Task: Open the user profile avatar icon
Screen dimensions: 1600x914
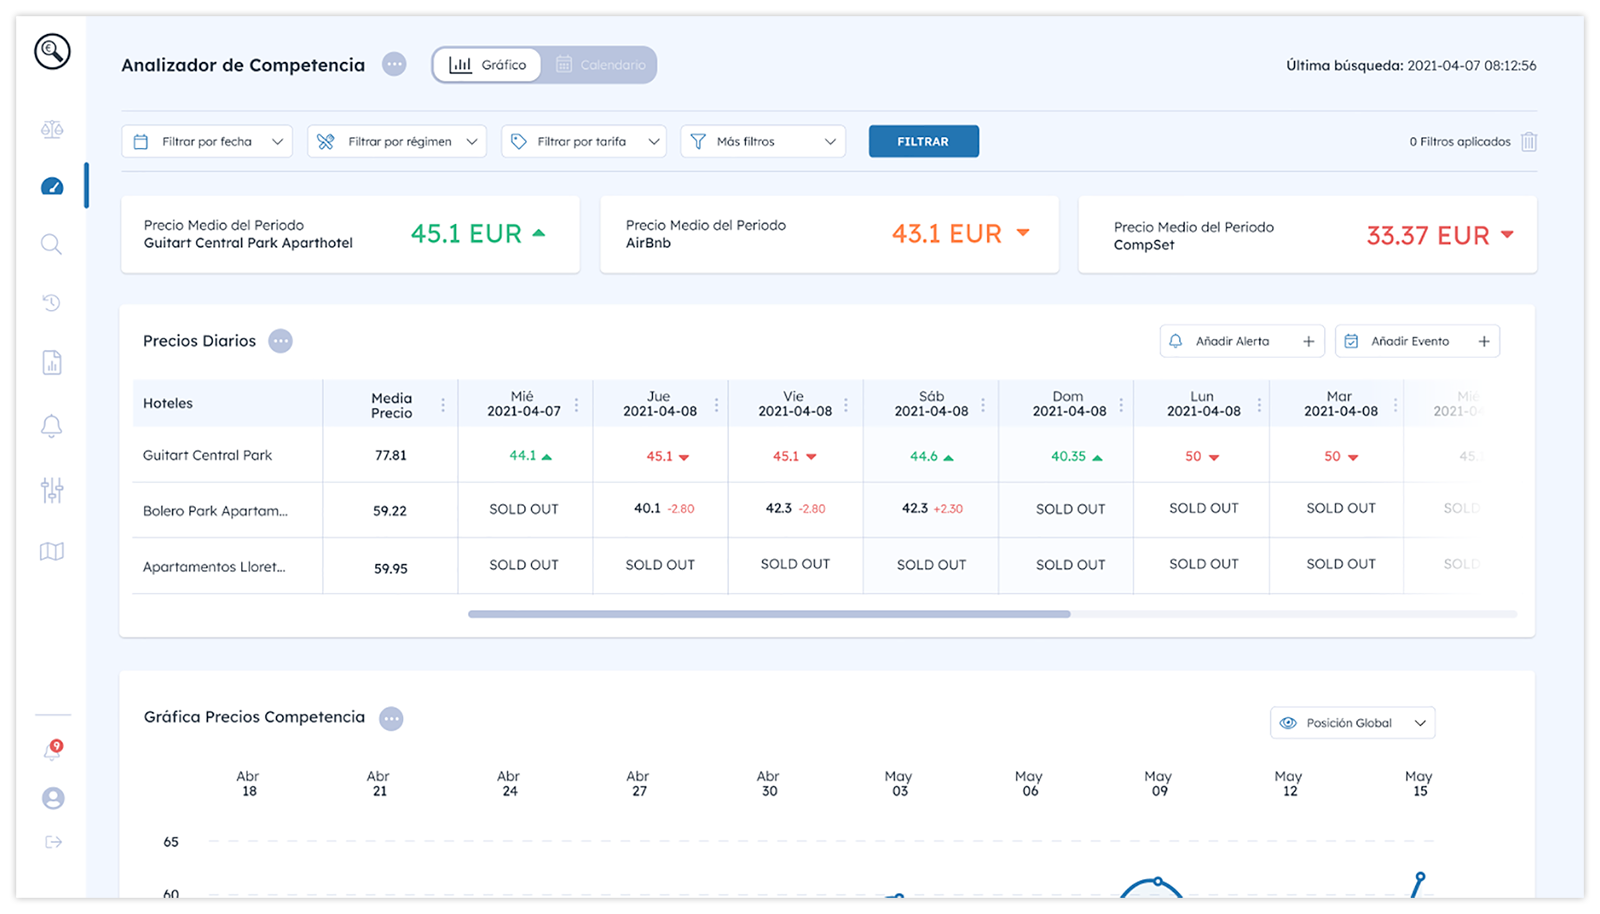Action: click(53, 798)
